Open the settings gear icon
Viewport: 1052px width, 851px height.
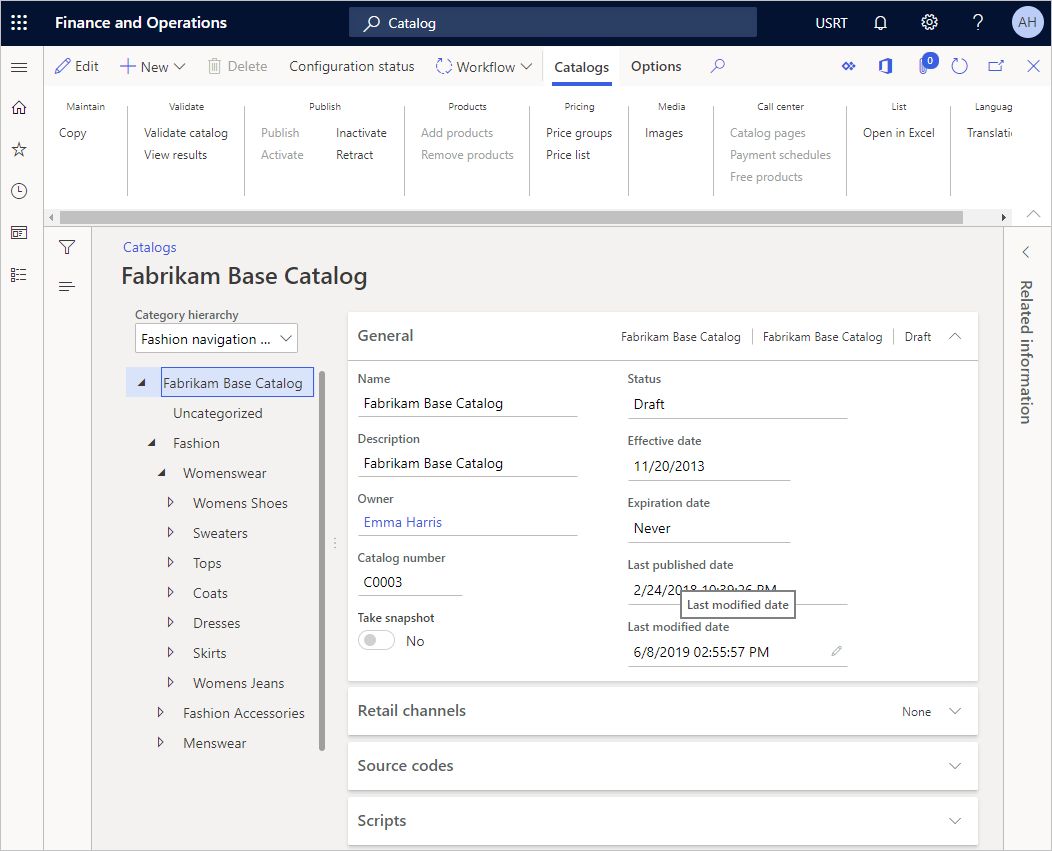[929, 22]
